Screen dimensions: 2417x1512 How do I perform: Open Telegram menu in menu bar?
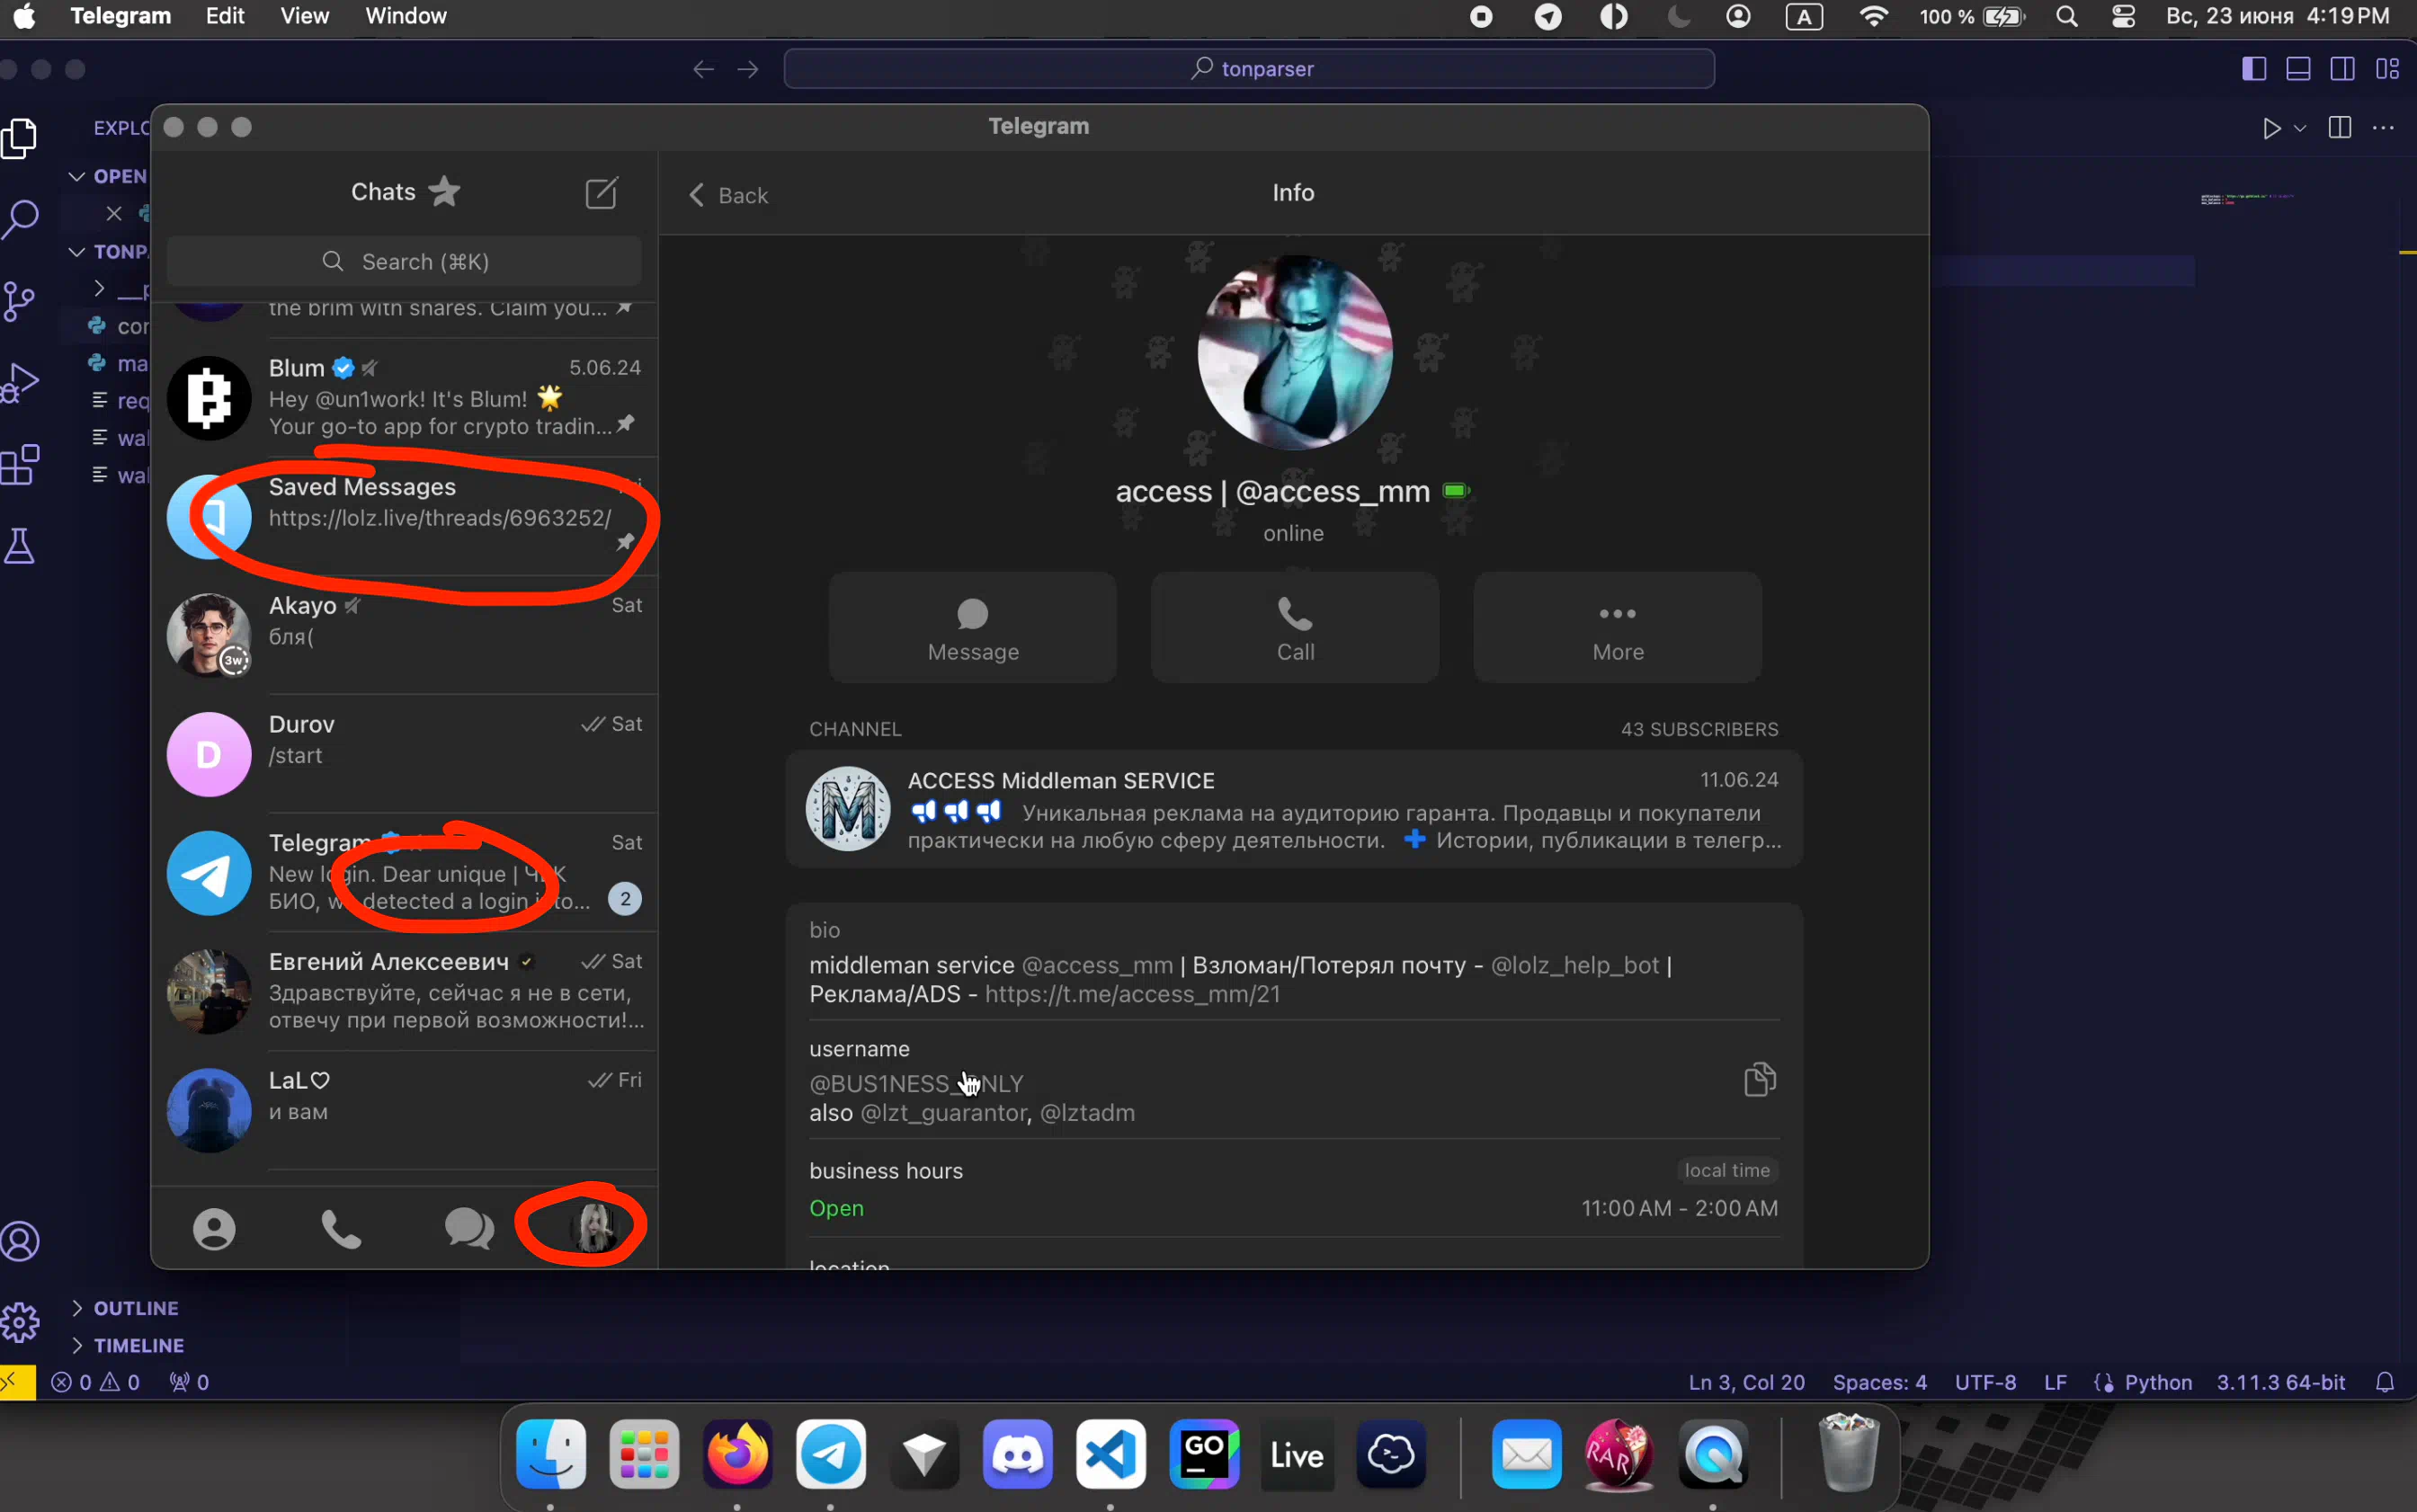[x=121, y=16]
